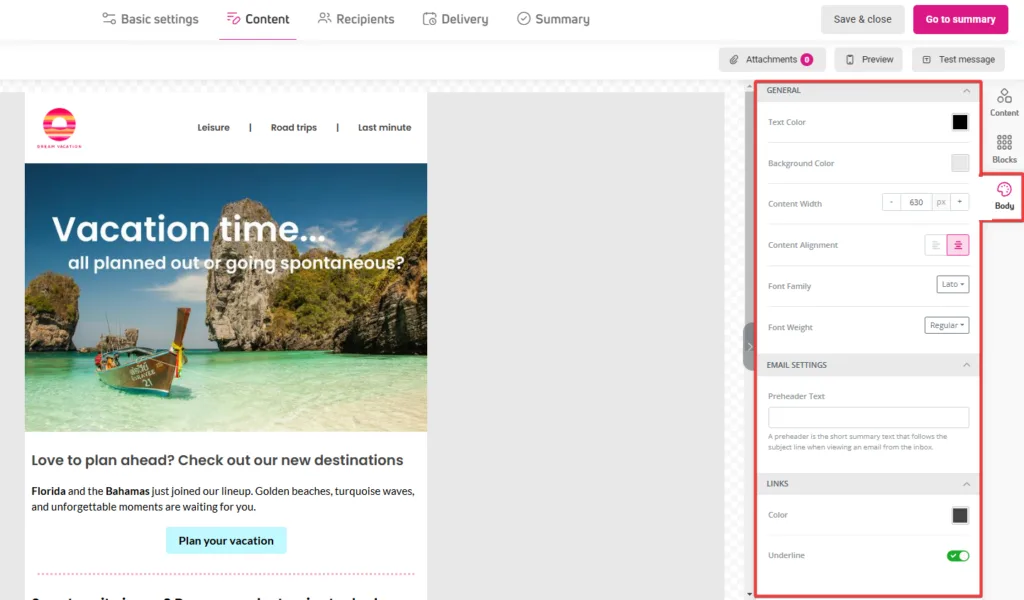This screenshot has width=1024, height=600.
Task: Collapse the LINKS section
Action: click(x=966, y=484)
